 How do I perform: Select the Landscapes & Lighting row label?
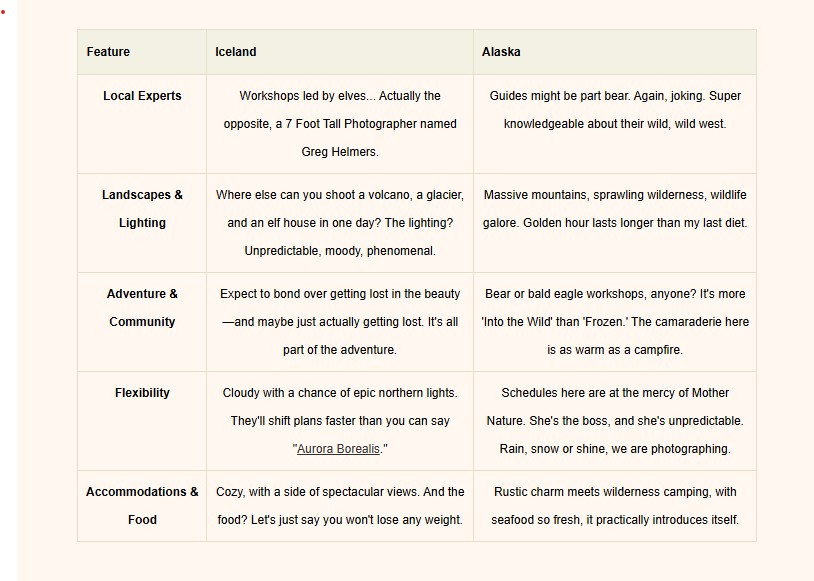pos(142,209)
